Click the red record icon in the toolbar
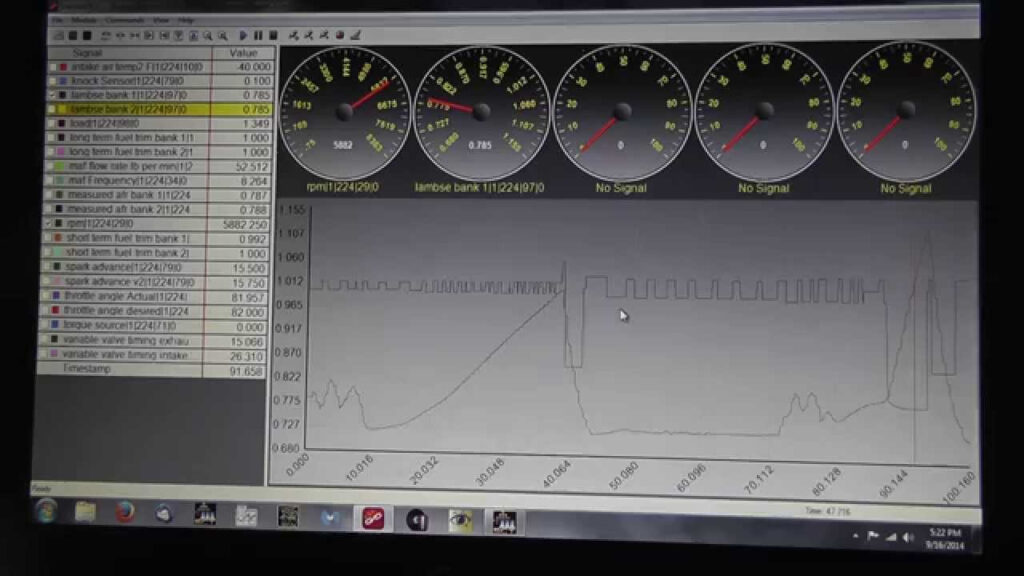 (340, 35)
